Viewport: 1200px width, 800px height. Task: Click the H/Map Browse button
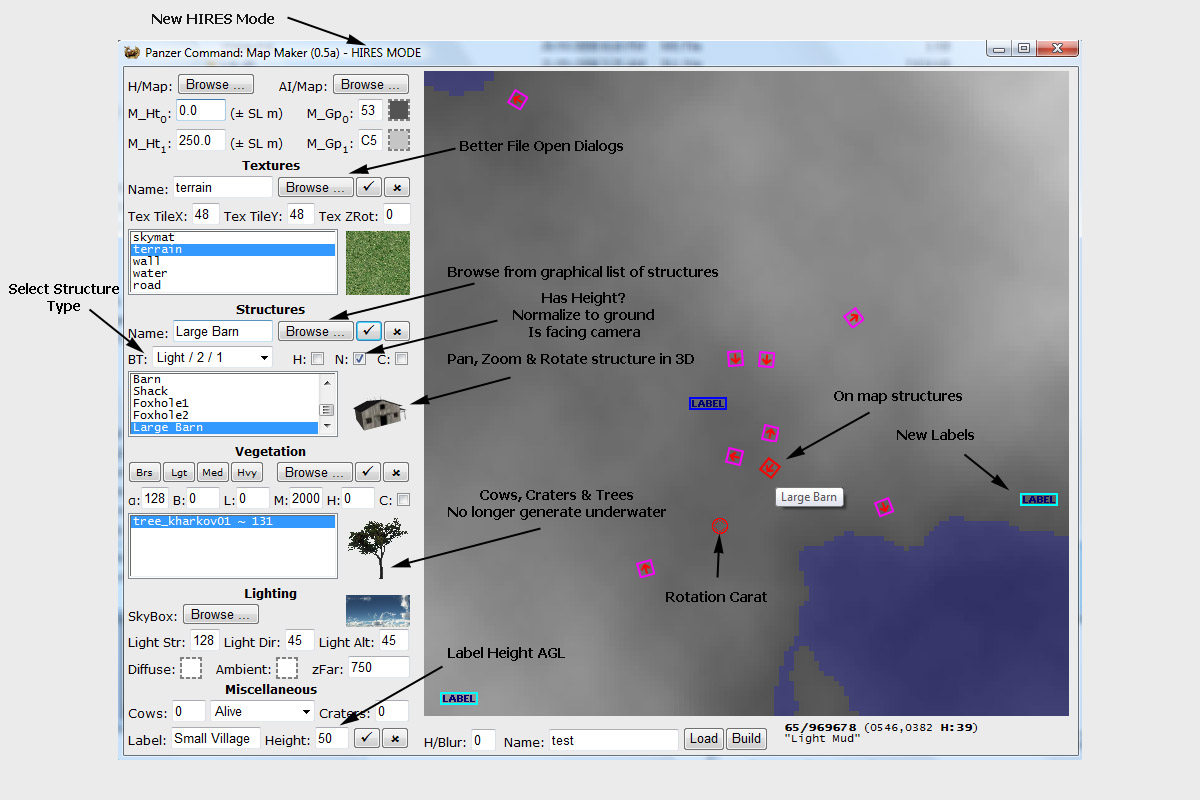point(215,85)
